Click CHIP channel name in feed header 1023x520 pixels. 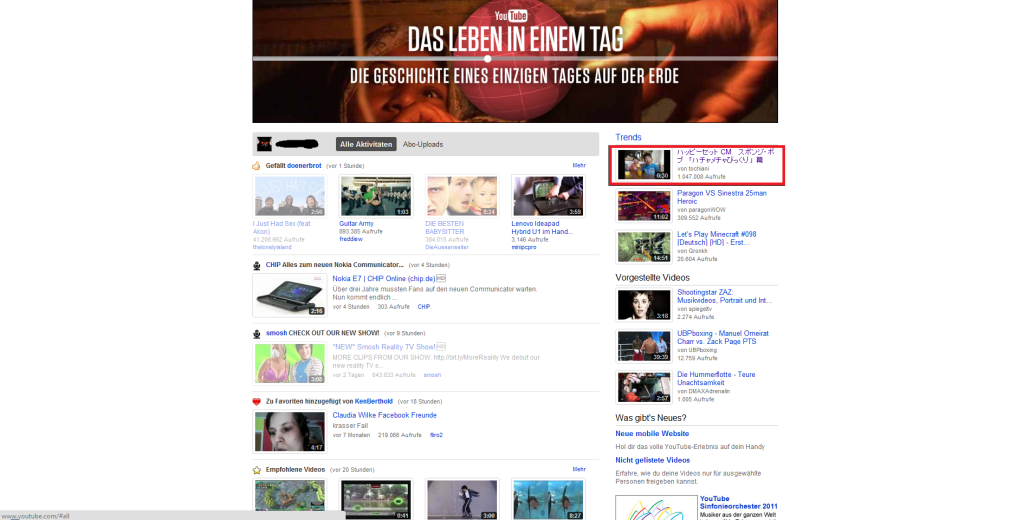point(273,266)
